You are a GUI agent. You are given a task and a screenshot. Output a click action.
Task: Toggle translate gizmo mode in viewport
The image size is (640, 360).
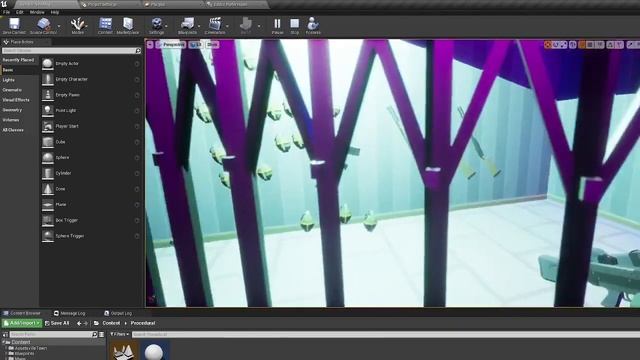coord(548,44)
